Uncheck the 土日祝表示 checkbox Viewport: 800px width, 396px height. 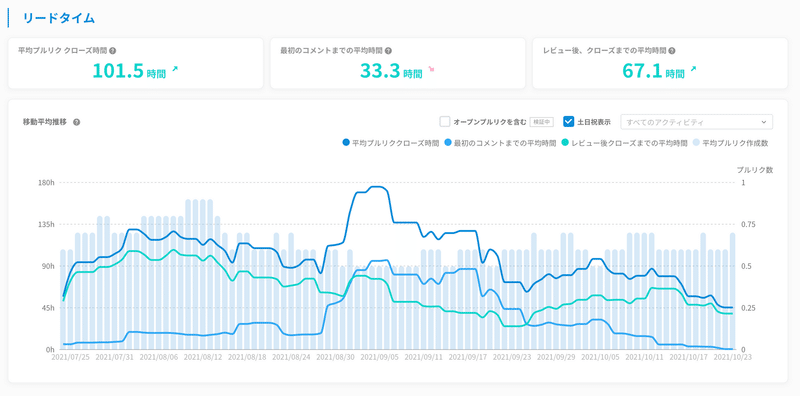(569, 122)
